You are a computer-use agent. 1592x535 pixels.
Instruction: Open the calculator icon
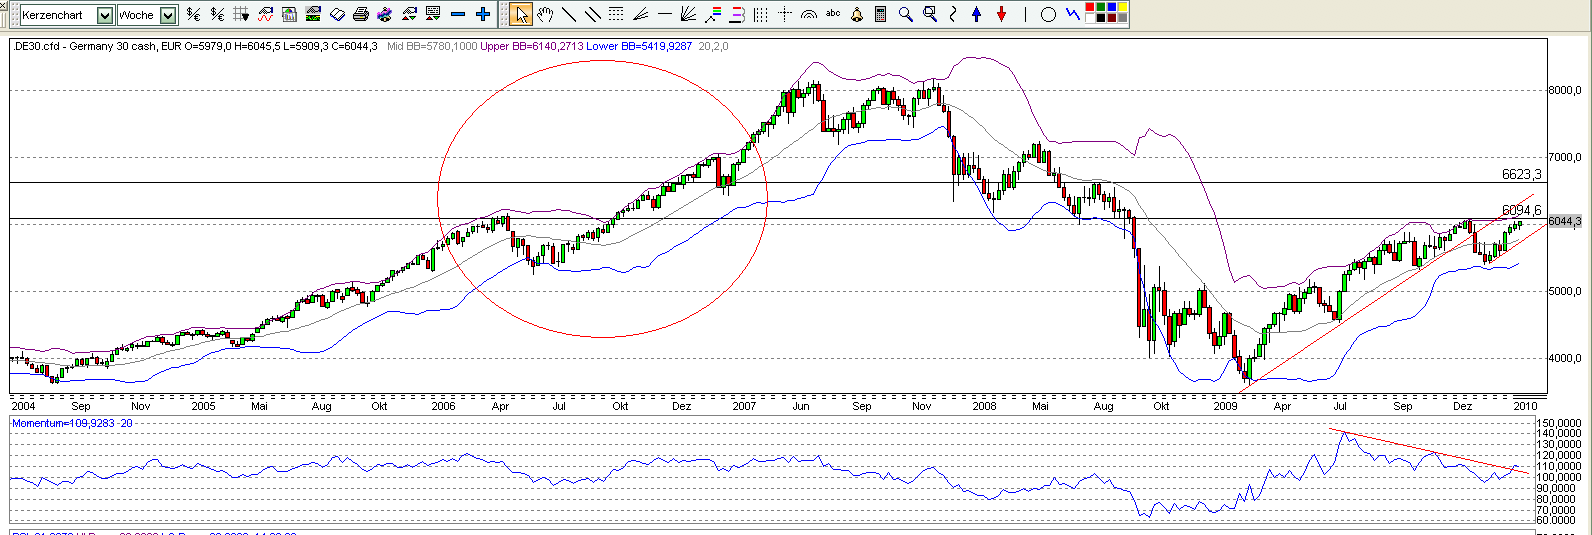pos(880,14)
